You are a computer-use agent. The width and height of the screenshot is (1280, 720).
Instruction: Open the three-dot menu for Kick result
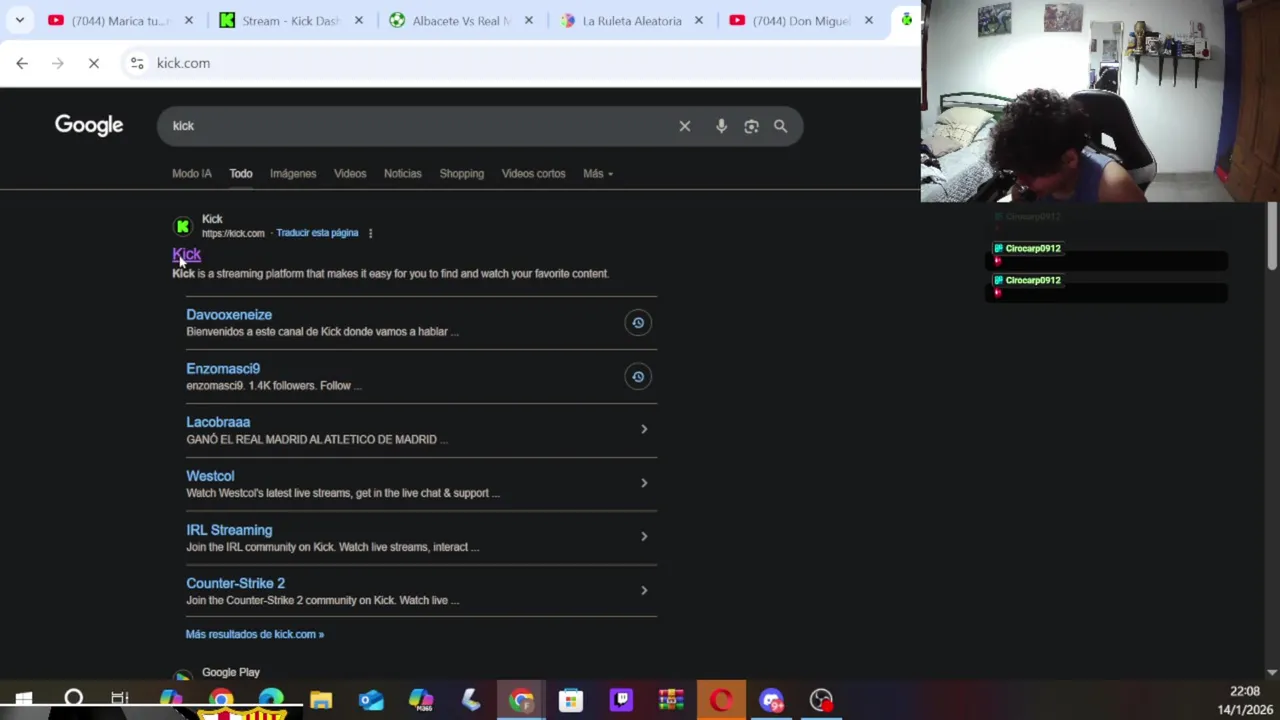370,233
